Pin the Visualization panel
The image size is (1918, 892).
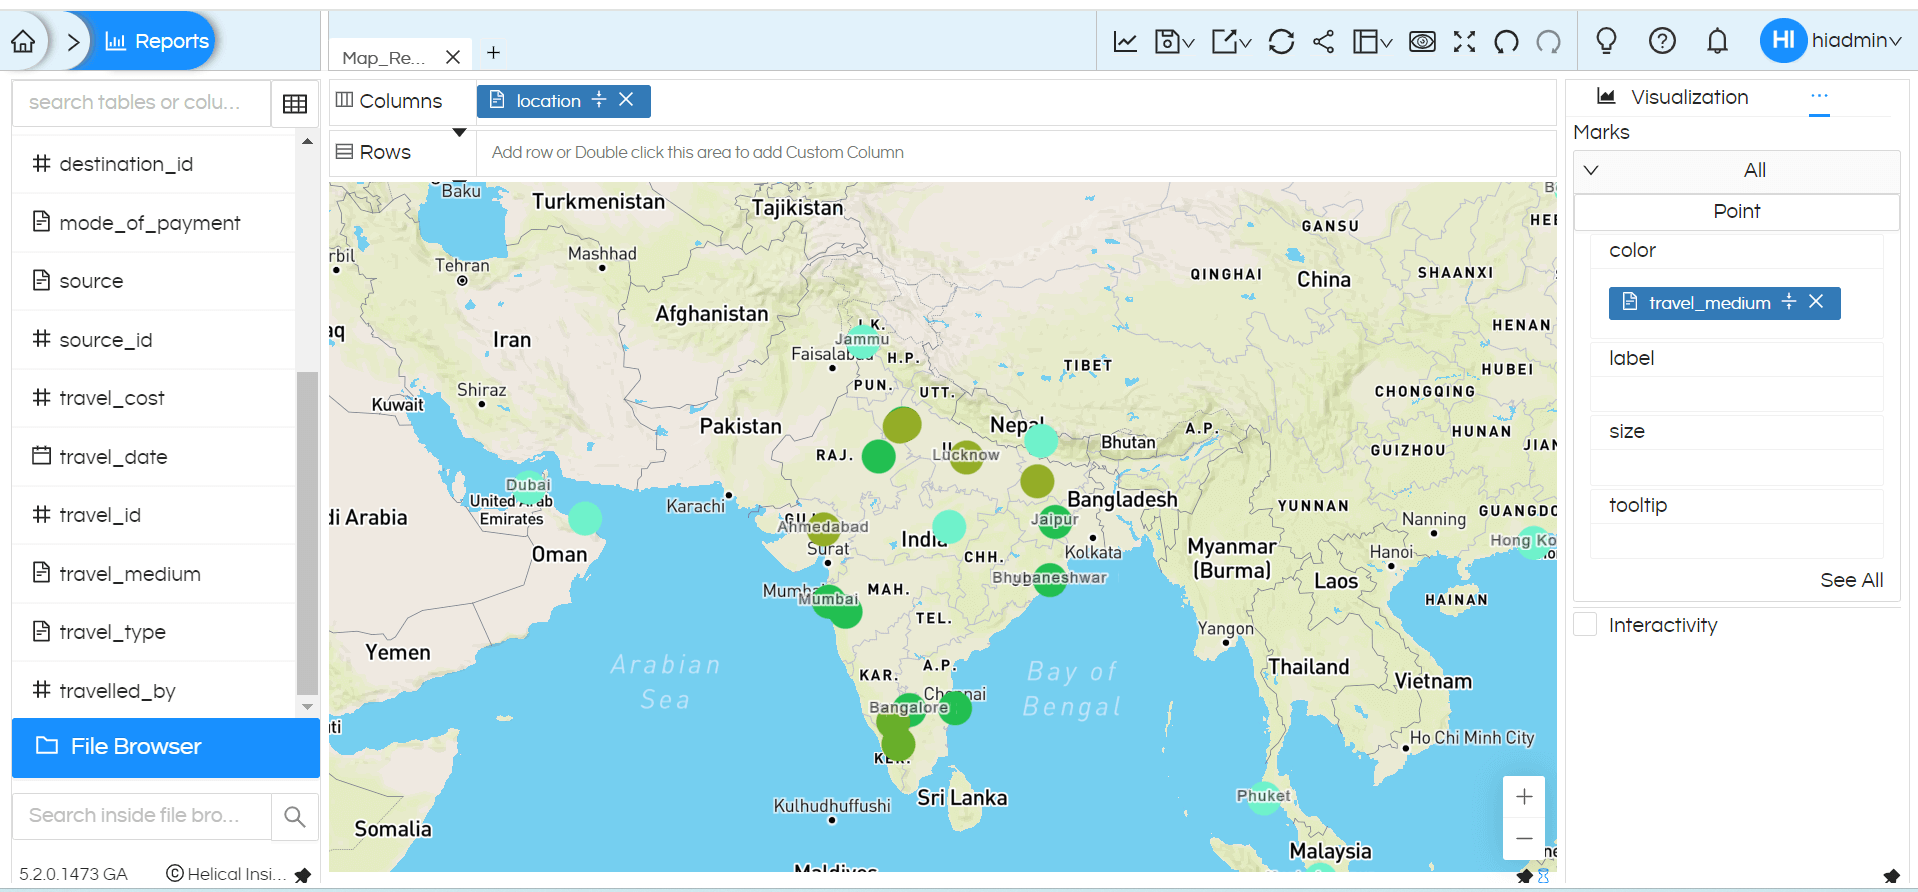pyautogui.click(x=1891, y=876)
